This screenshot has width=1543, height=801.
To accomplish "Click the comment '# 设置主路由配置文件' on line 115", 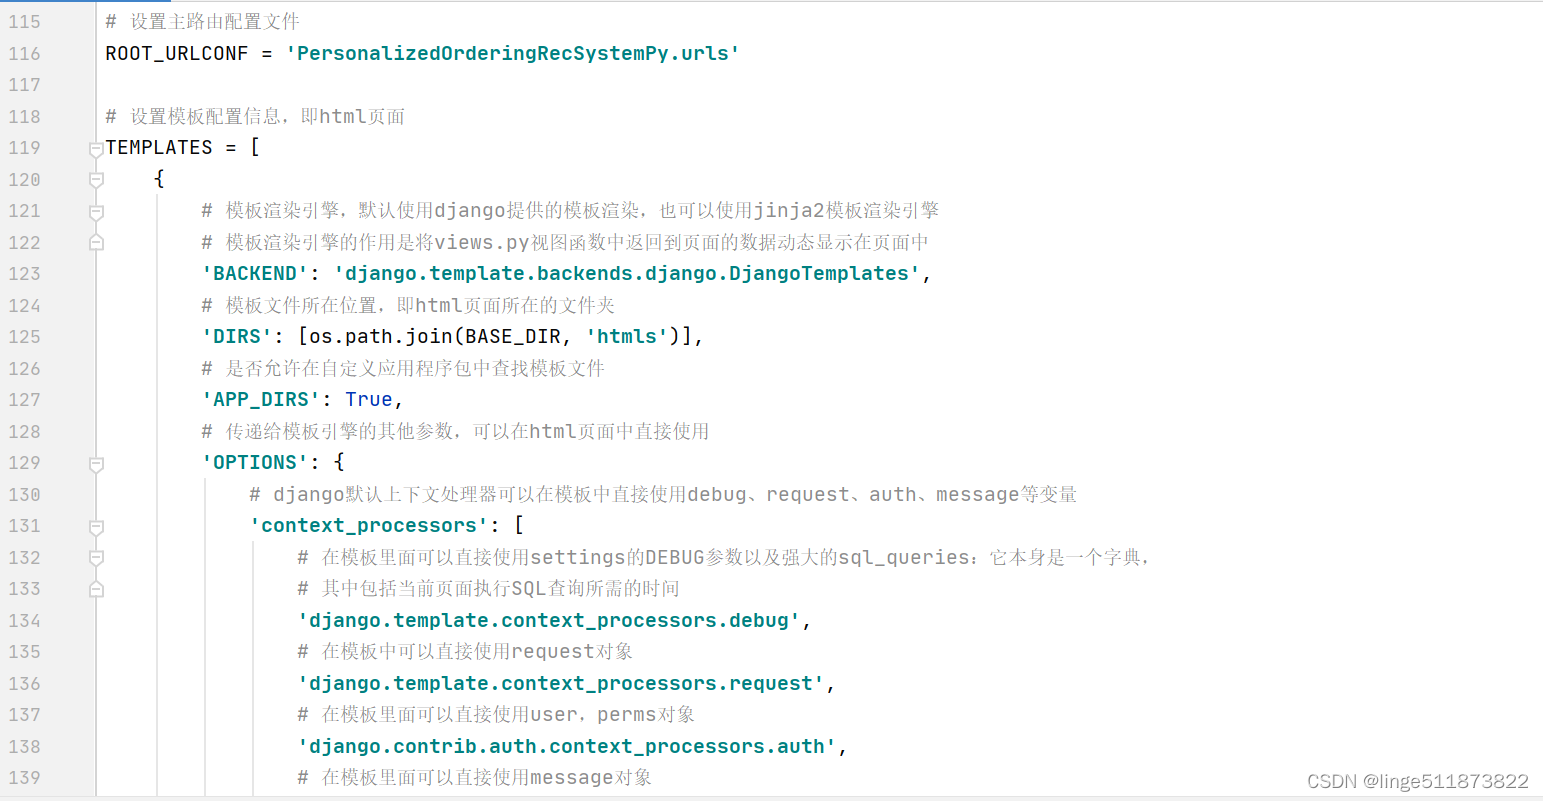I will tap(203, 22).
